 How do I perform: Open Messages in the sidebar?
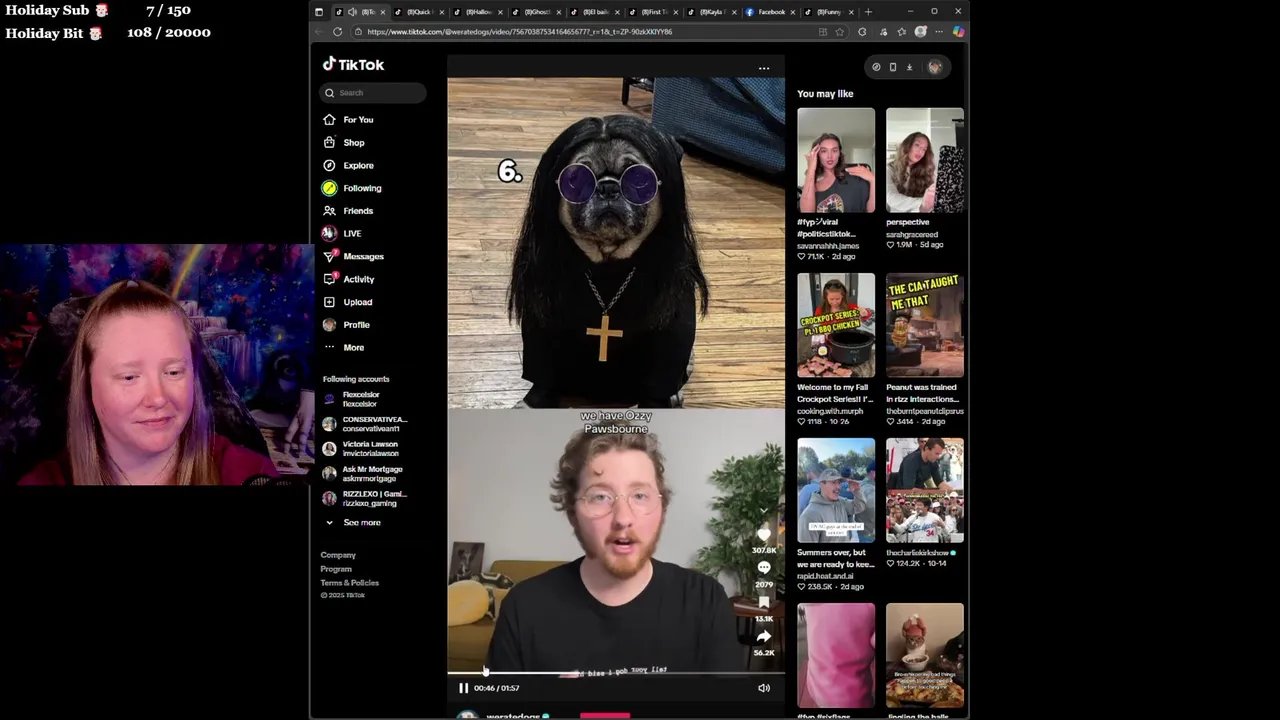[353, 257]
